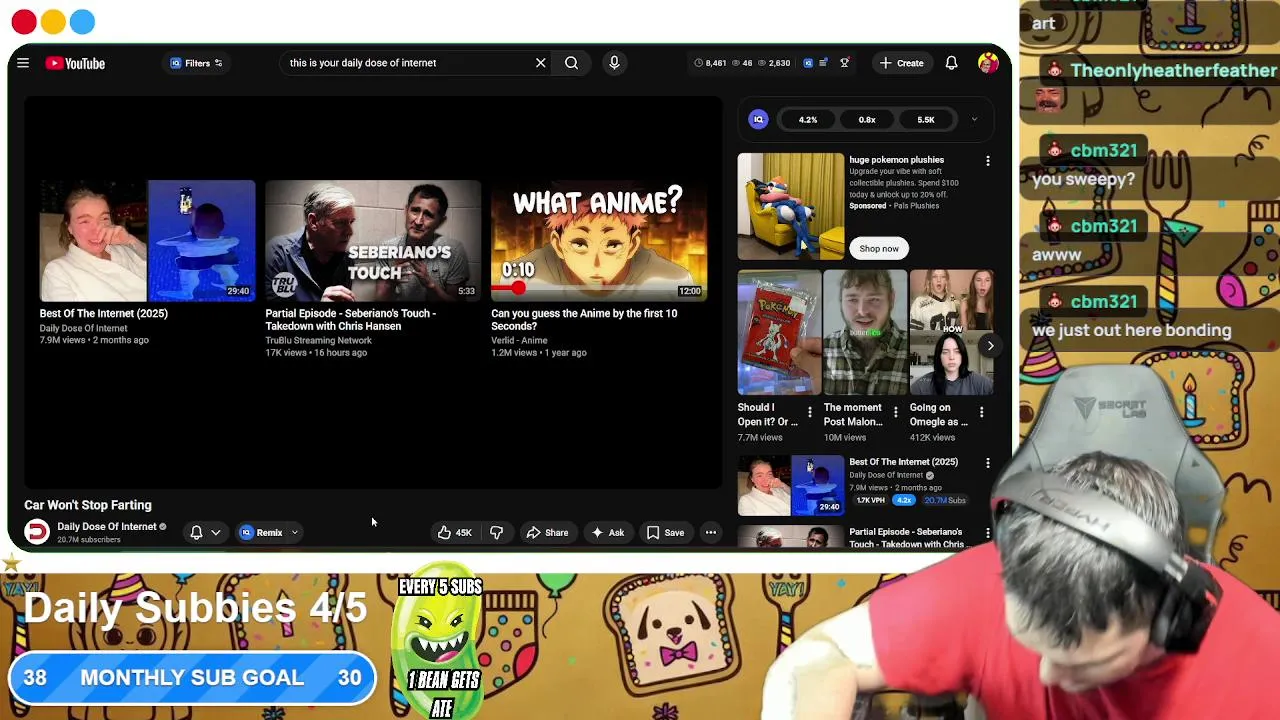Click the 'Car Won't Stop Farting' title

click(88, 505)
